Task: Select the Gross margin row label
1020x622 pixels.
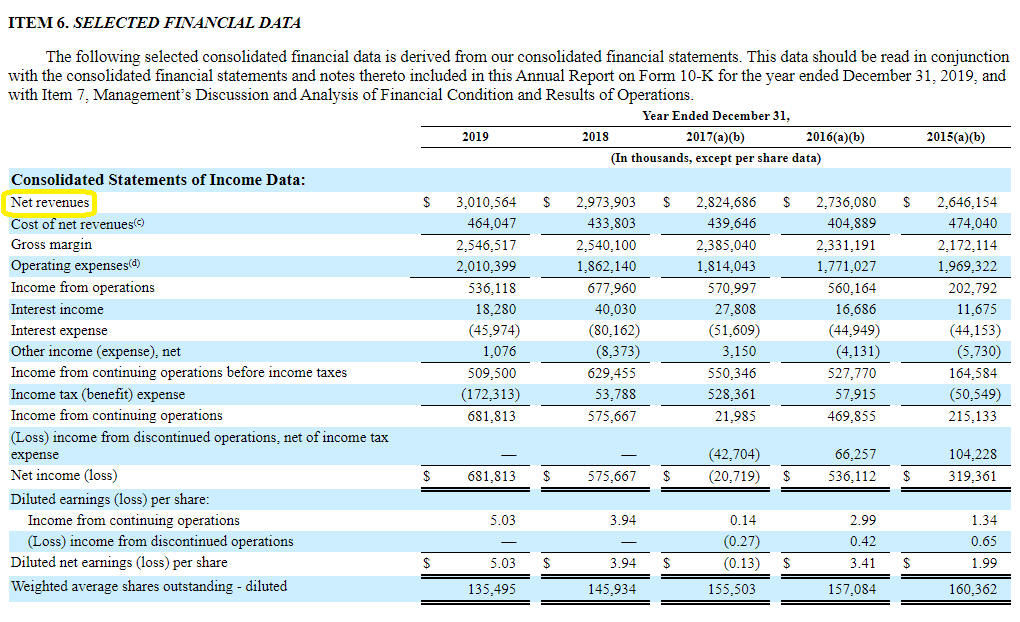Action: pos(51,244)
